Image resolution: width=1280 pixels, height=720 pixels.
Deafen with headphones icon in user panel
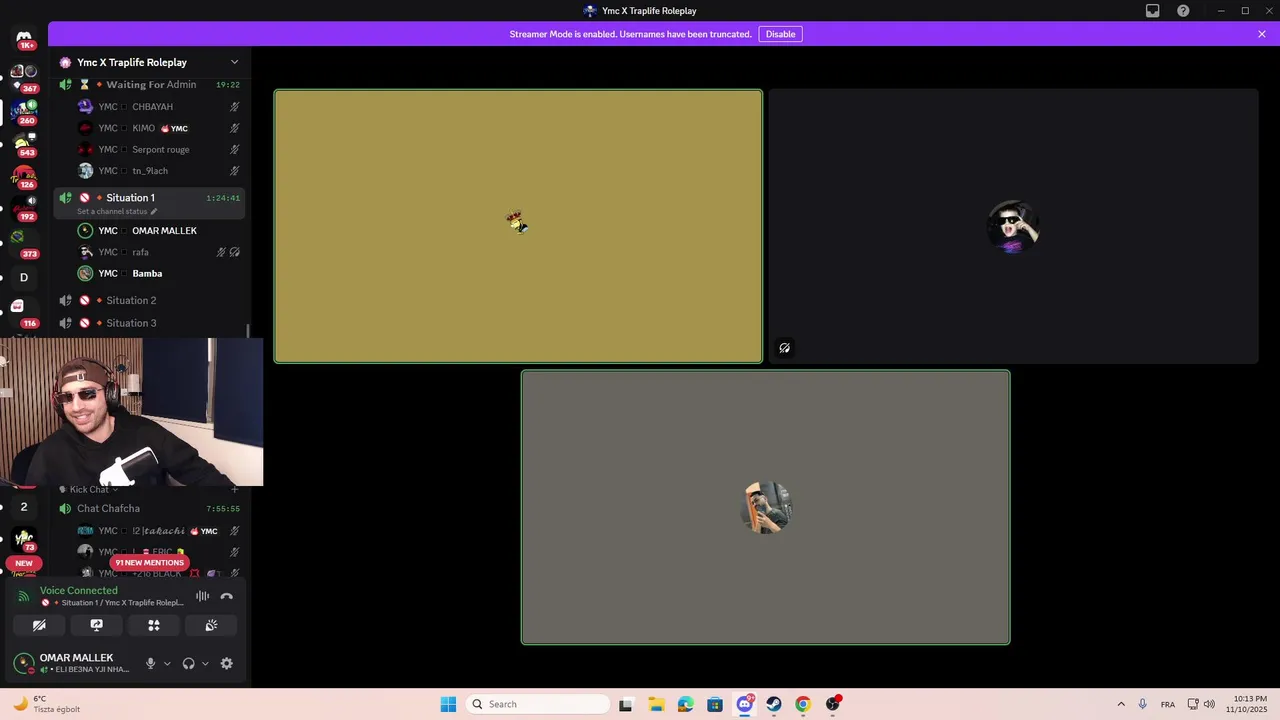pyautogui.click(x=188, y=663)
